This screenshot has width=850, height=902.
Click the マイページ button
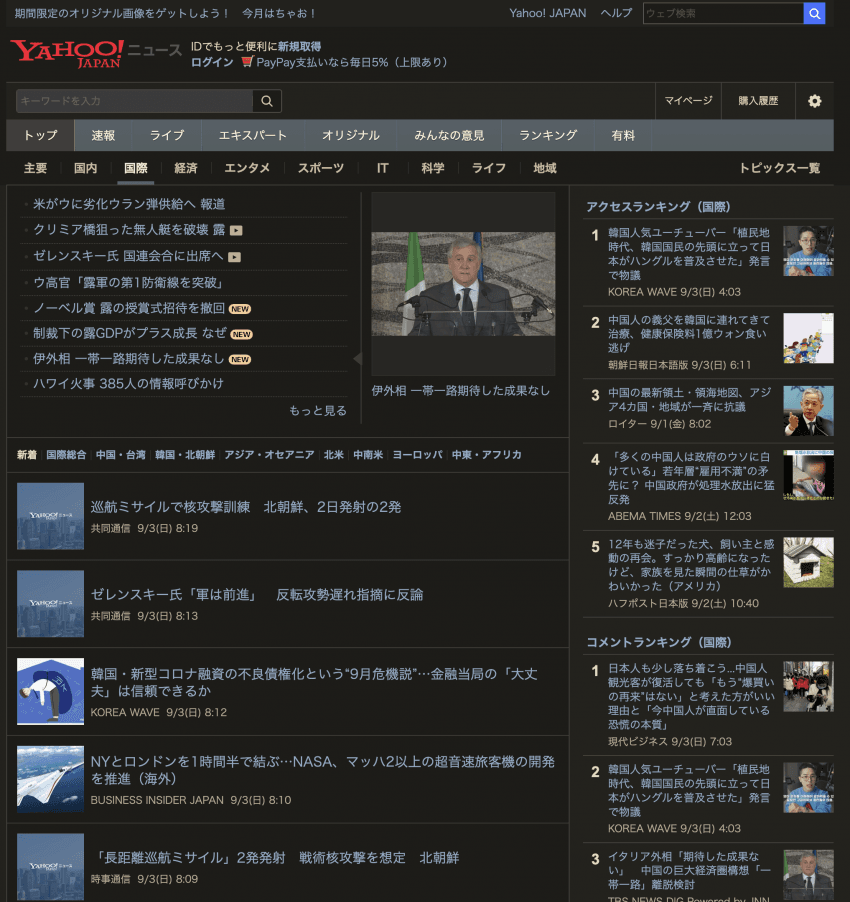pyautogui.click(x=688, y=101)
